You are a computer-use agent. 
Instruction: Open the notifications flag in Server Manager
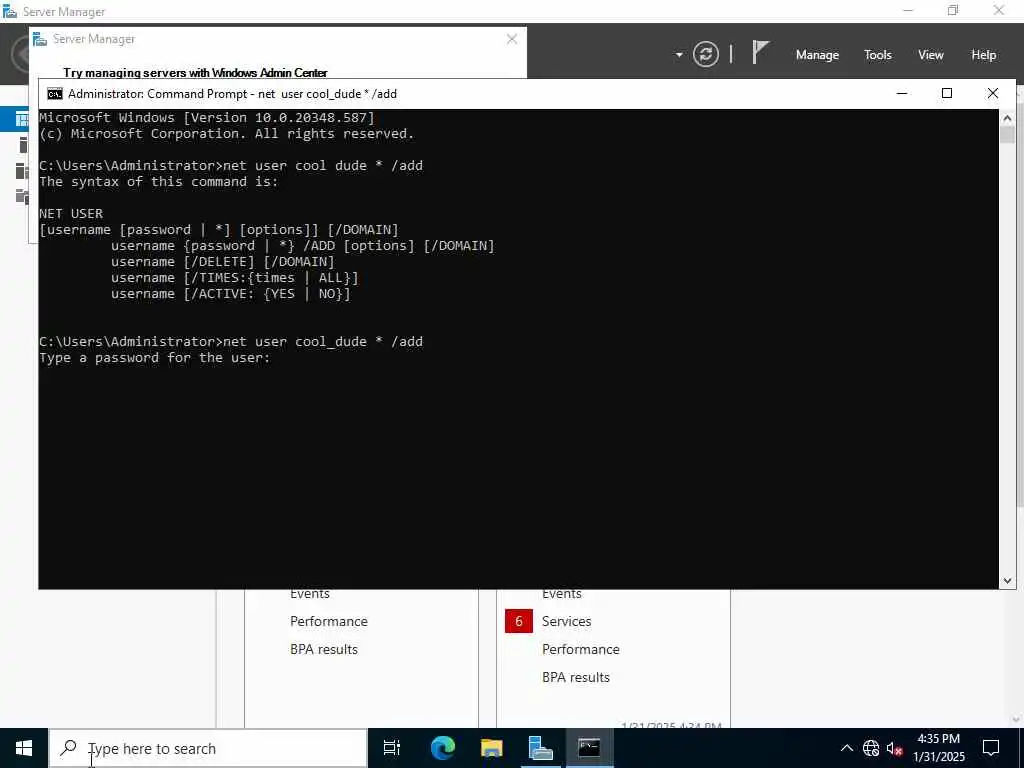pos(760,52)
